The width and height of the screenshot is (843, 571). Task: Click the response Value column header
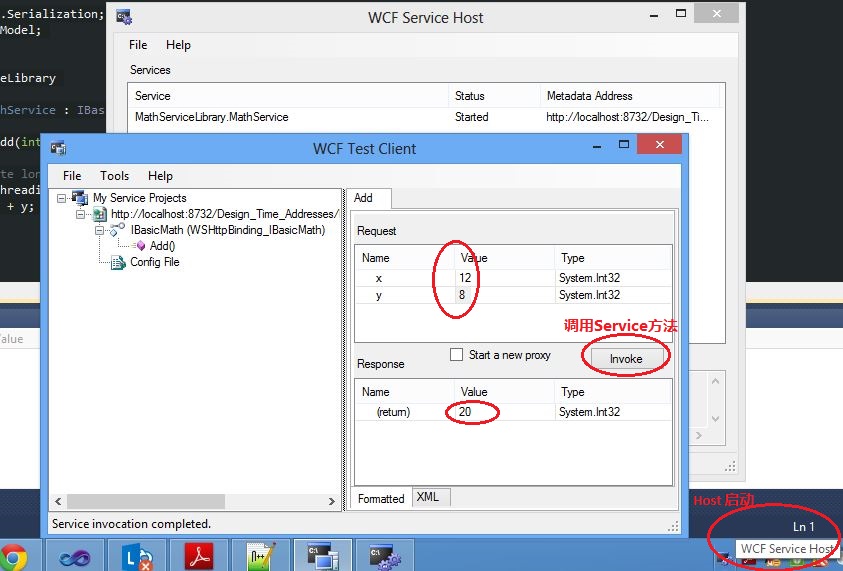coord(504,392)
